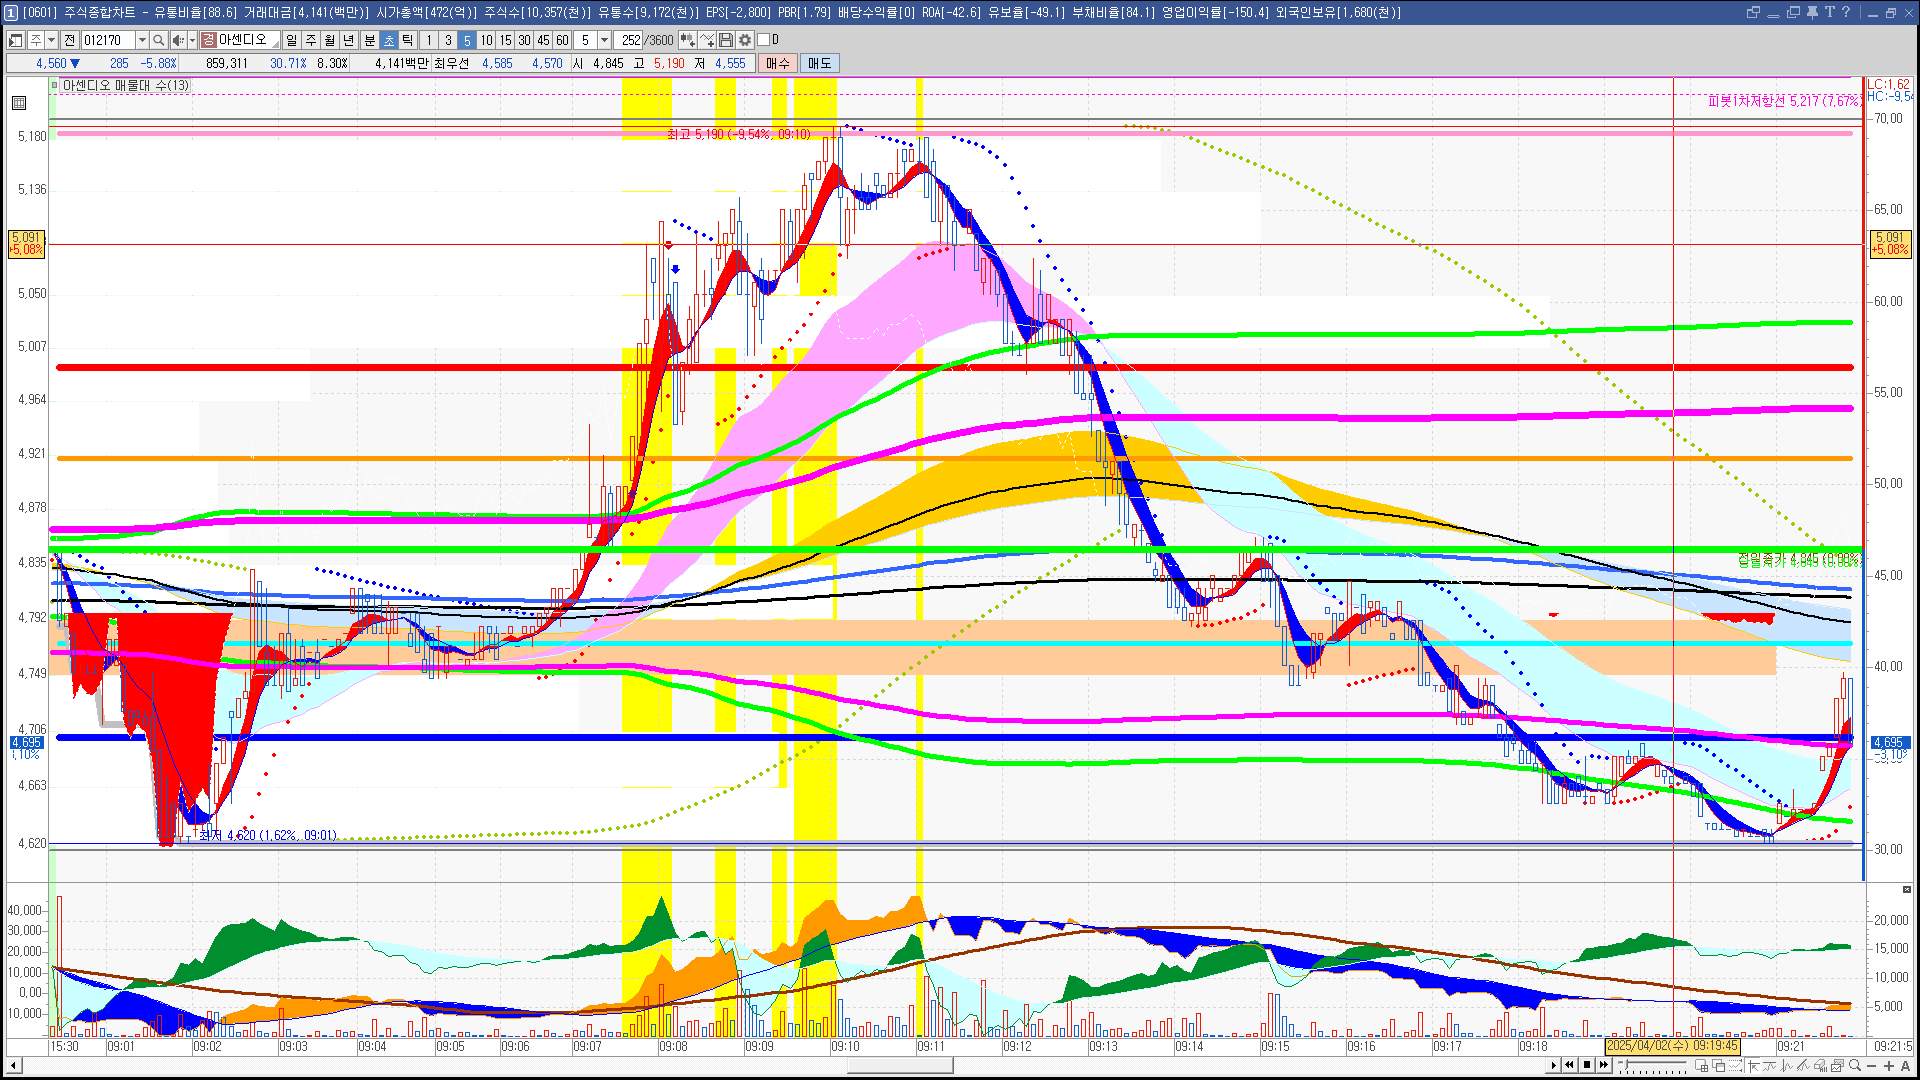The height and width of the screenshot is (1080, 1920).
Task: Open the 주 type dropdown arrow
Action: [x=51, y=40]
